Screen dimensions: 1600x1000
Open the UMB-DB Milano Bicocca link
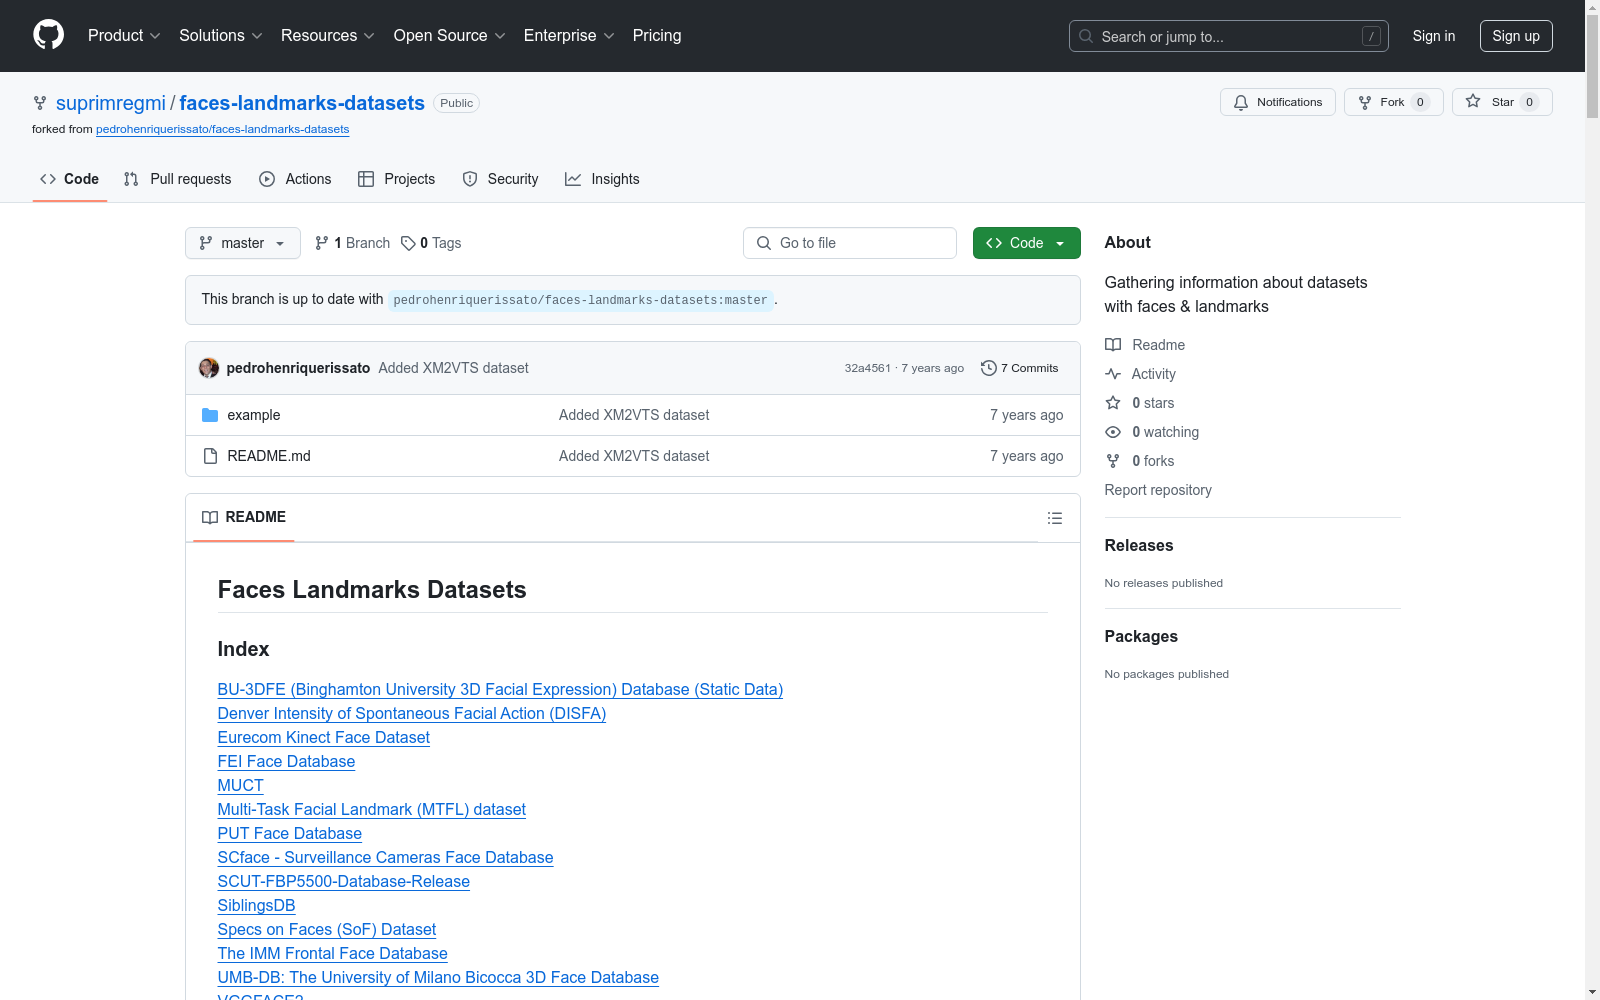tap(438, 978)
